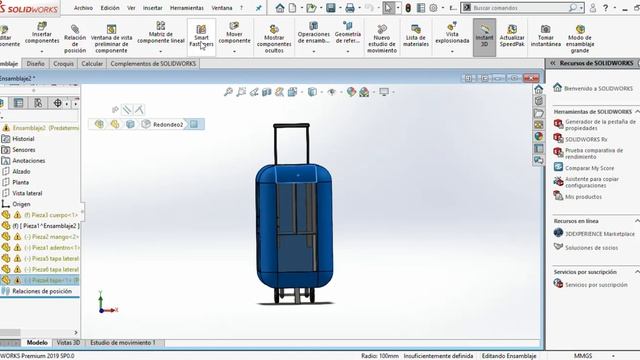Switch to the Diseño tab
This screenshot has height=360, width=640.
(x=36, y=64)
